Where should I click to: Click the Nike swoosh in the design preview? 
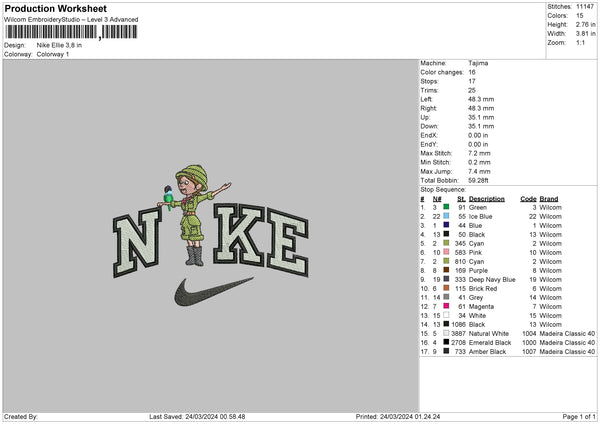pos(213,292)
